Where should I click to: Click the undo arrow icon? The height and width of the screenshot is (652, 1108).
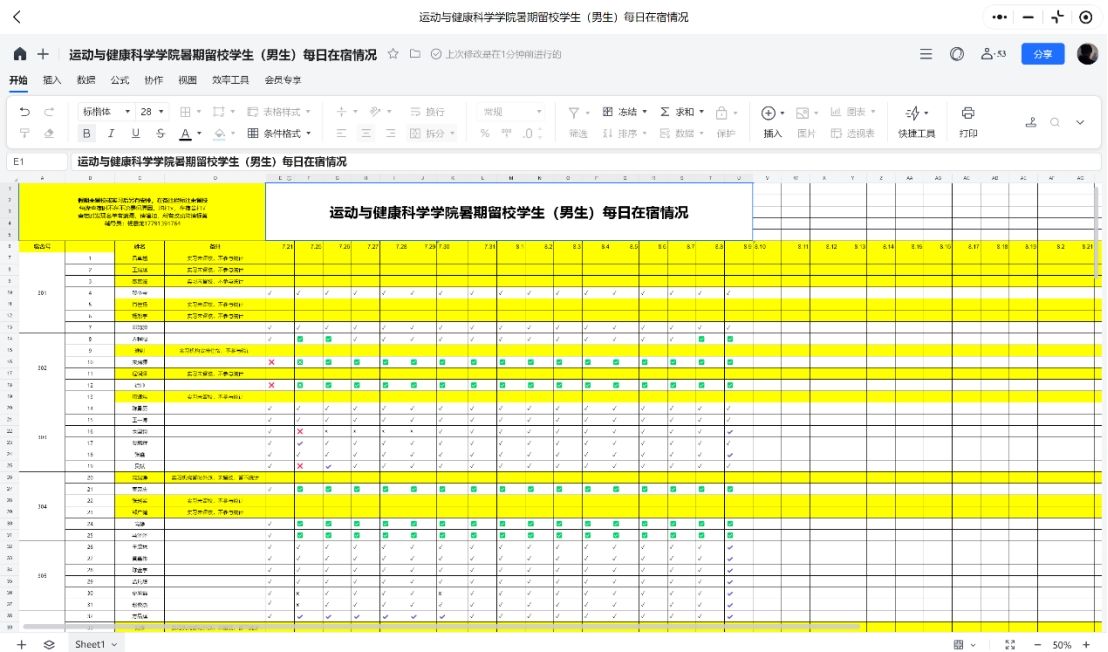point(24,112)
